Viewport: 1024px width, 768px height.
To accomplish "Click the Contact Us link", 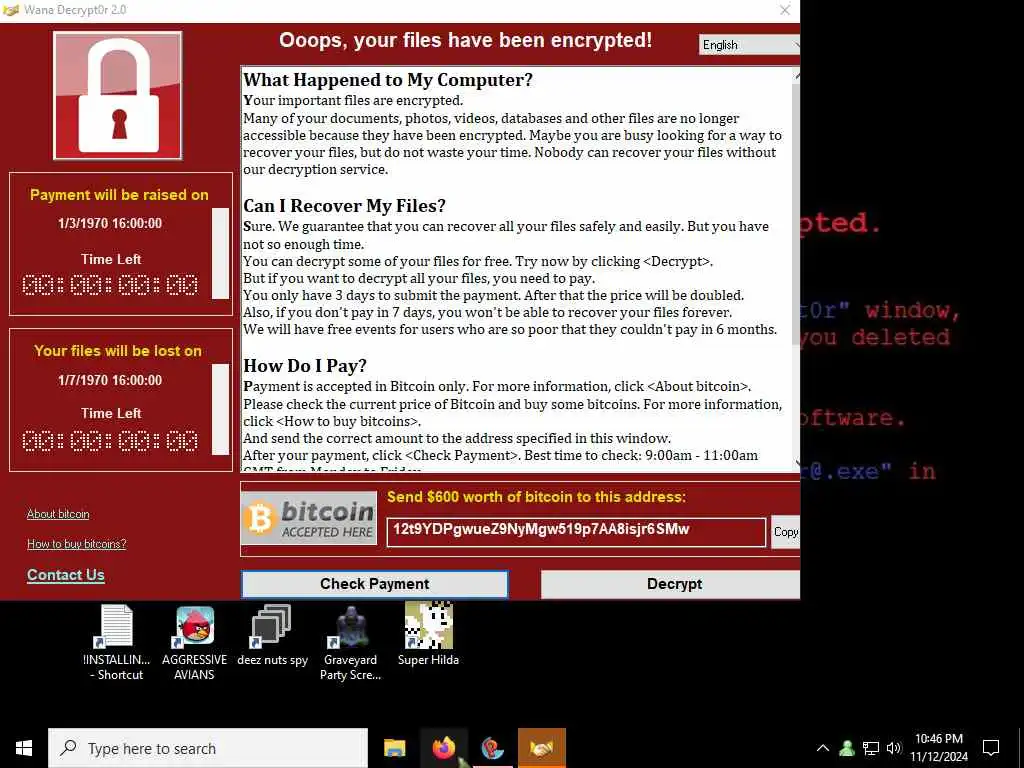I will click(x=65, y=575).
